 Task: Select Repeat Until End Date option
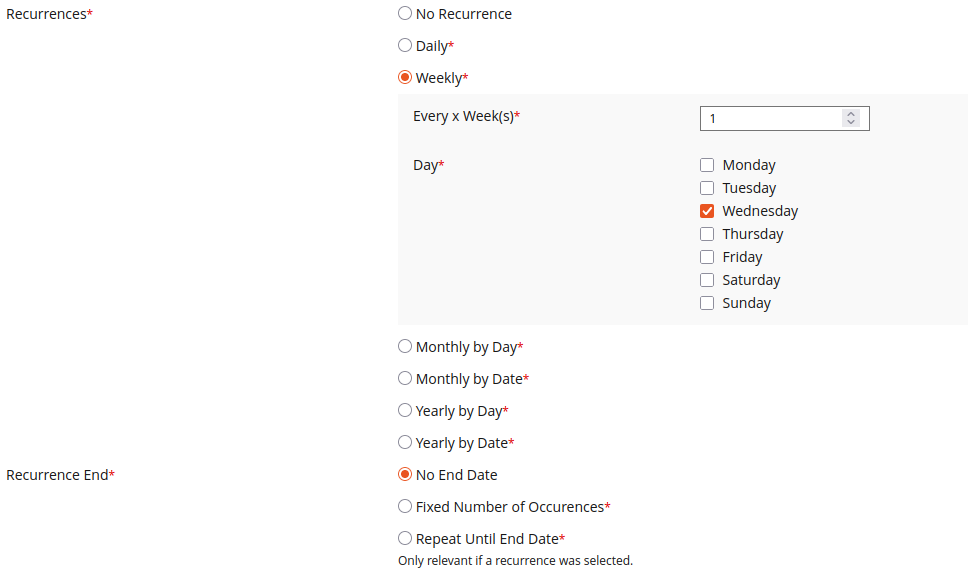[405, 539]
